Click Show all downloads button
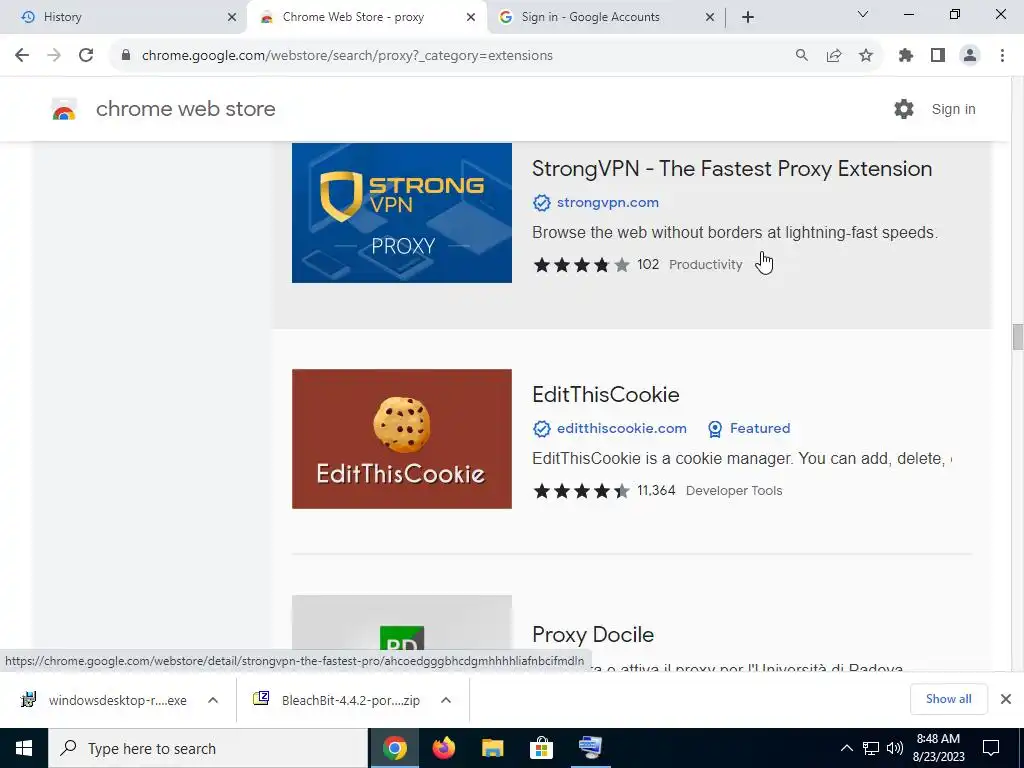The image size is (1024, 768). tap(948, 699)
